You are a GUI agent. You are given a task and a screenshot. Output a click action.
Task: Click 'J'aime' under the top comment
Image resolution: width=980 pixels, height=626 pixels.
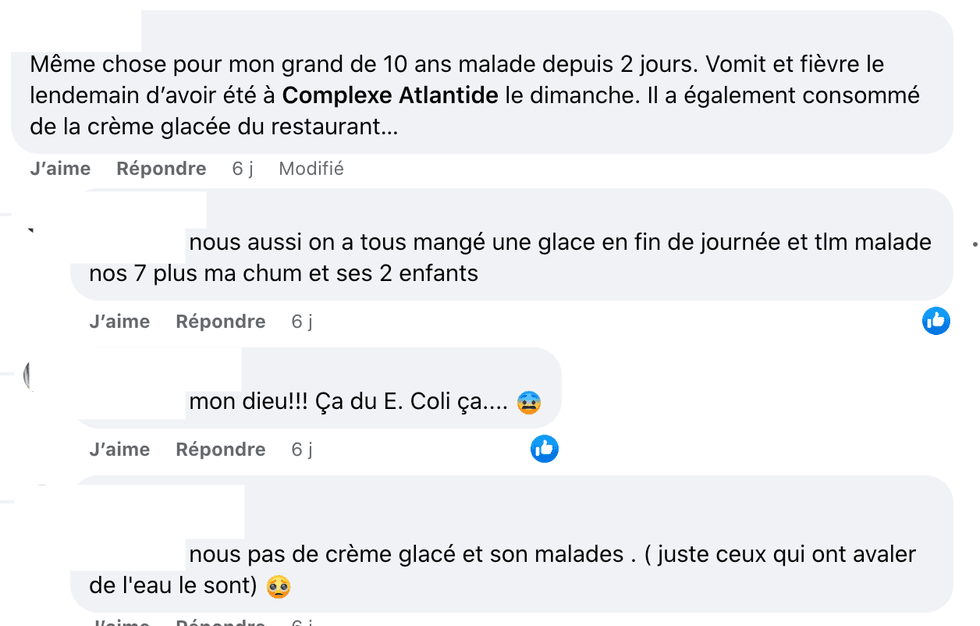coord(60,168)
